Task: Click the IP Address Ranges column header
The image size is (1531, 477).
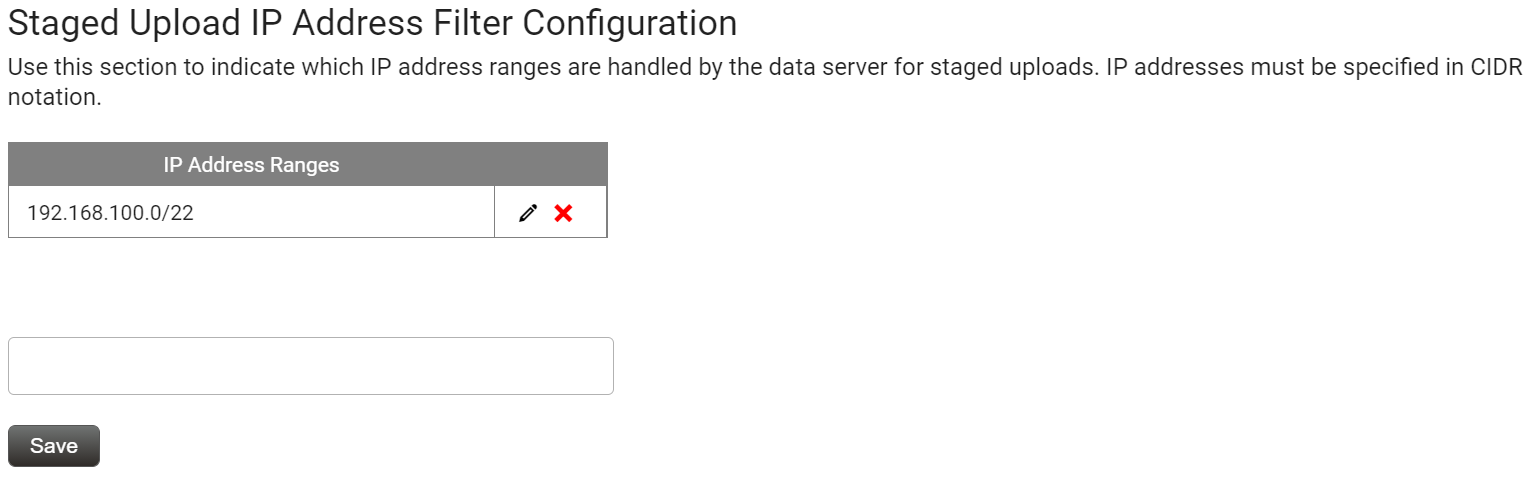Action: pyautogui.click(x=251, y=165)
